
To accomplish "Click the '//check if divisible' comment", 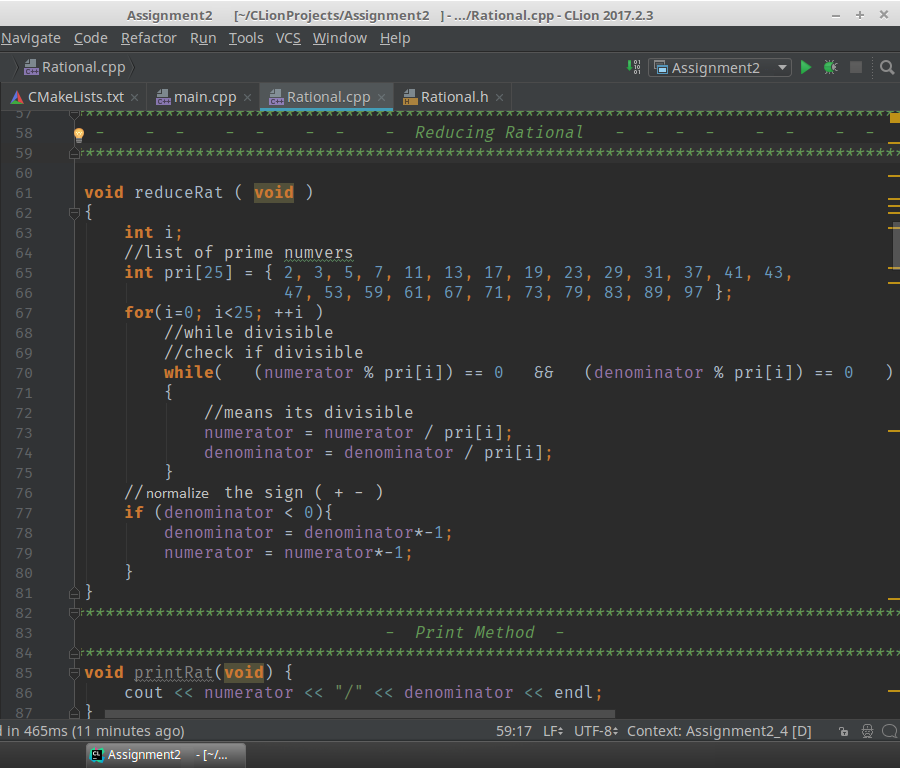I will tap(264, 353).
